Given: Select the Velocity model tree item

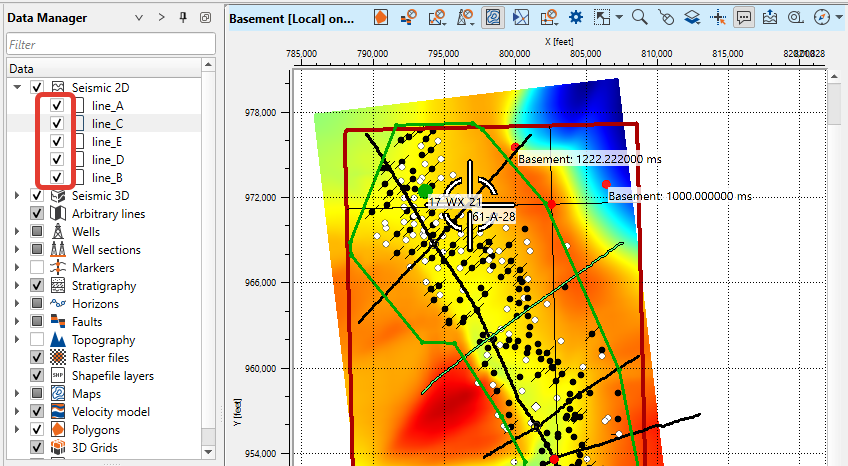Looking at the screenshot, I should [111, 412].
